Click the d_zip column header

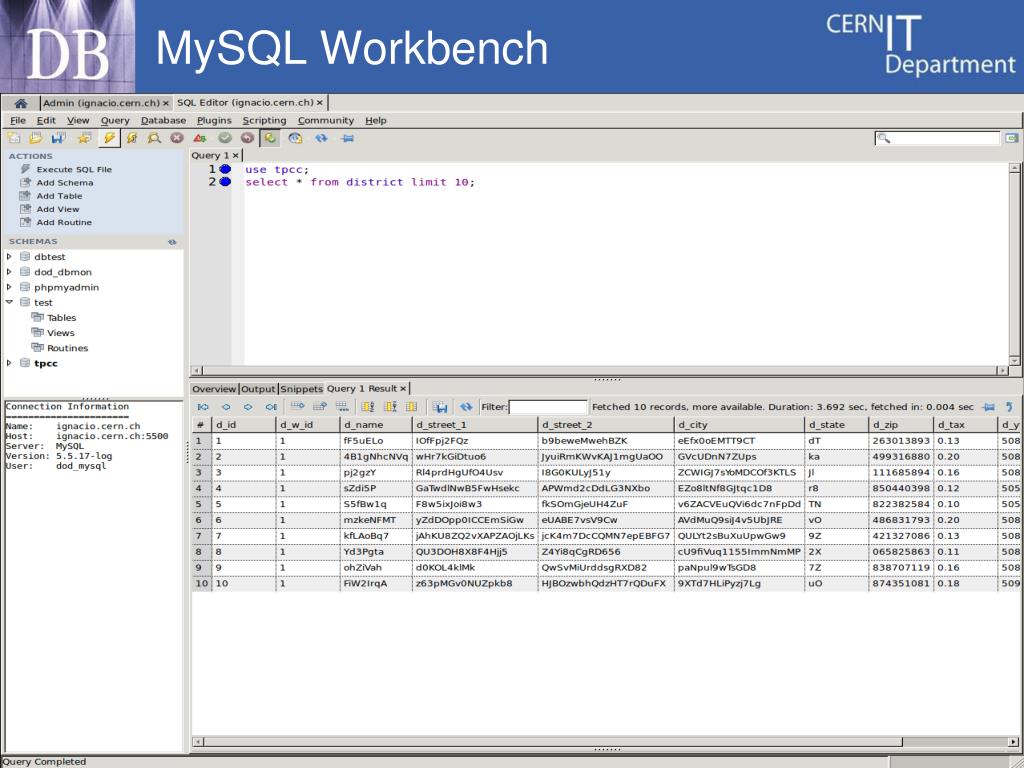point(901,424)
